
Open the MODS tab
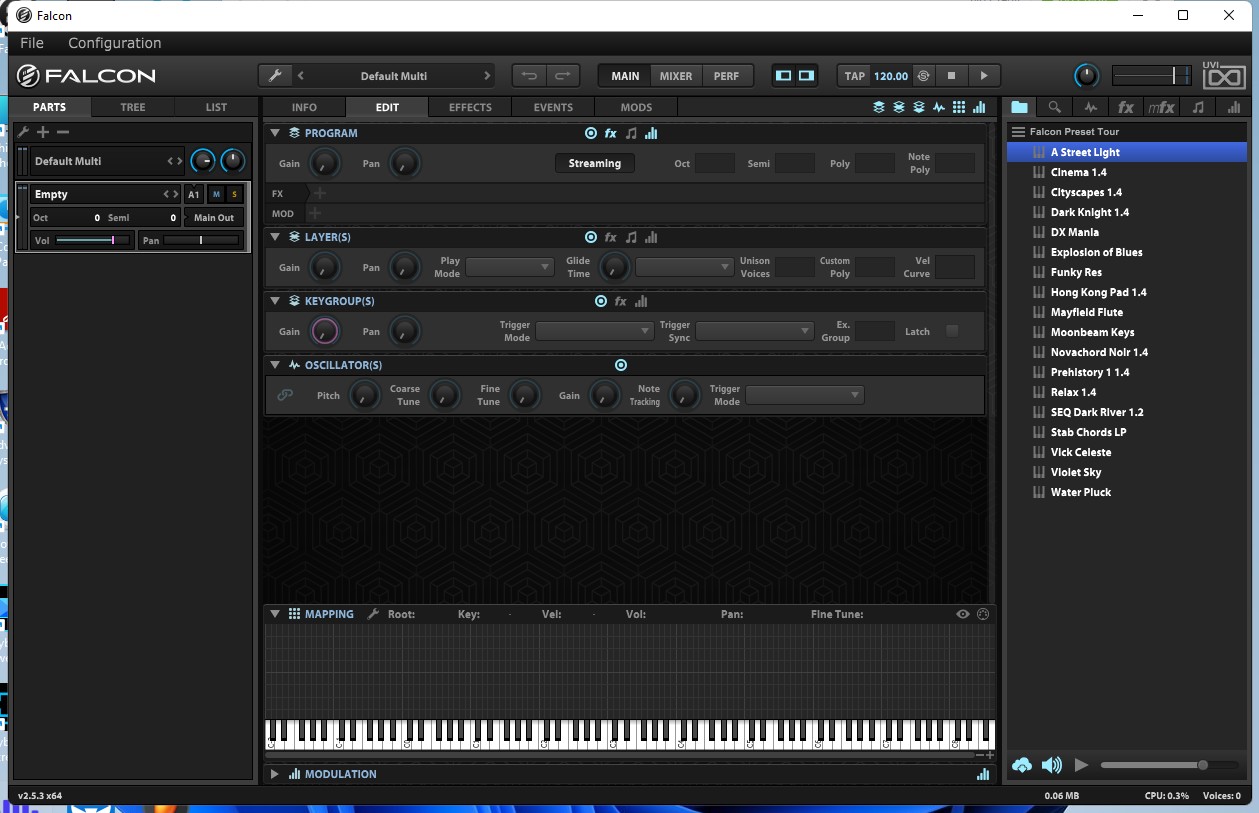[636, 107]
